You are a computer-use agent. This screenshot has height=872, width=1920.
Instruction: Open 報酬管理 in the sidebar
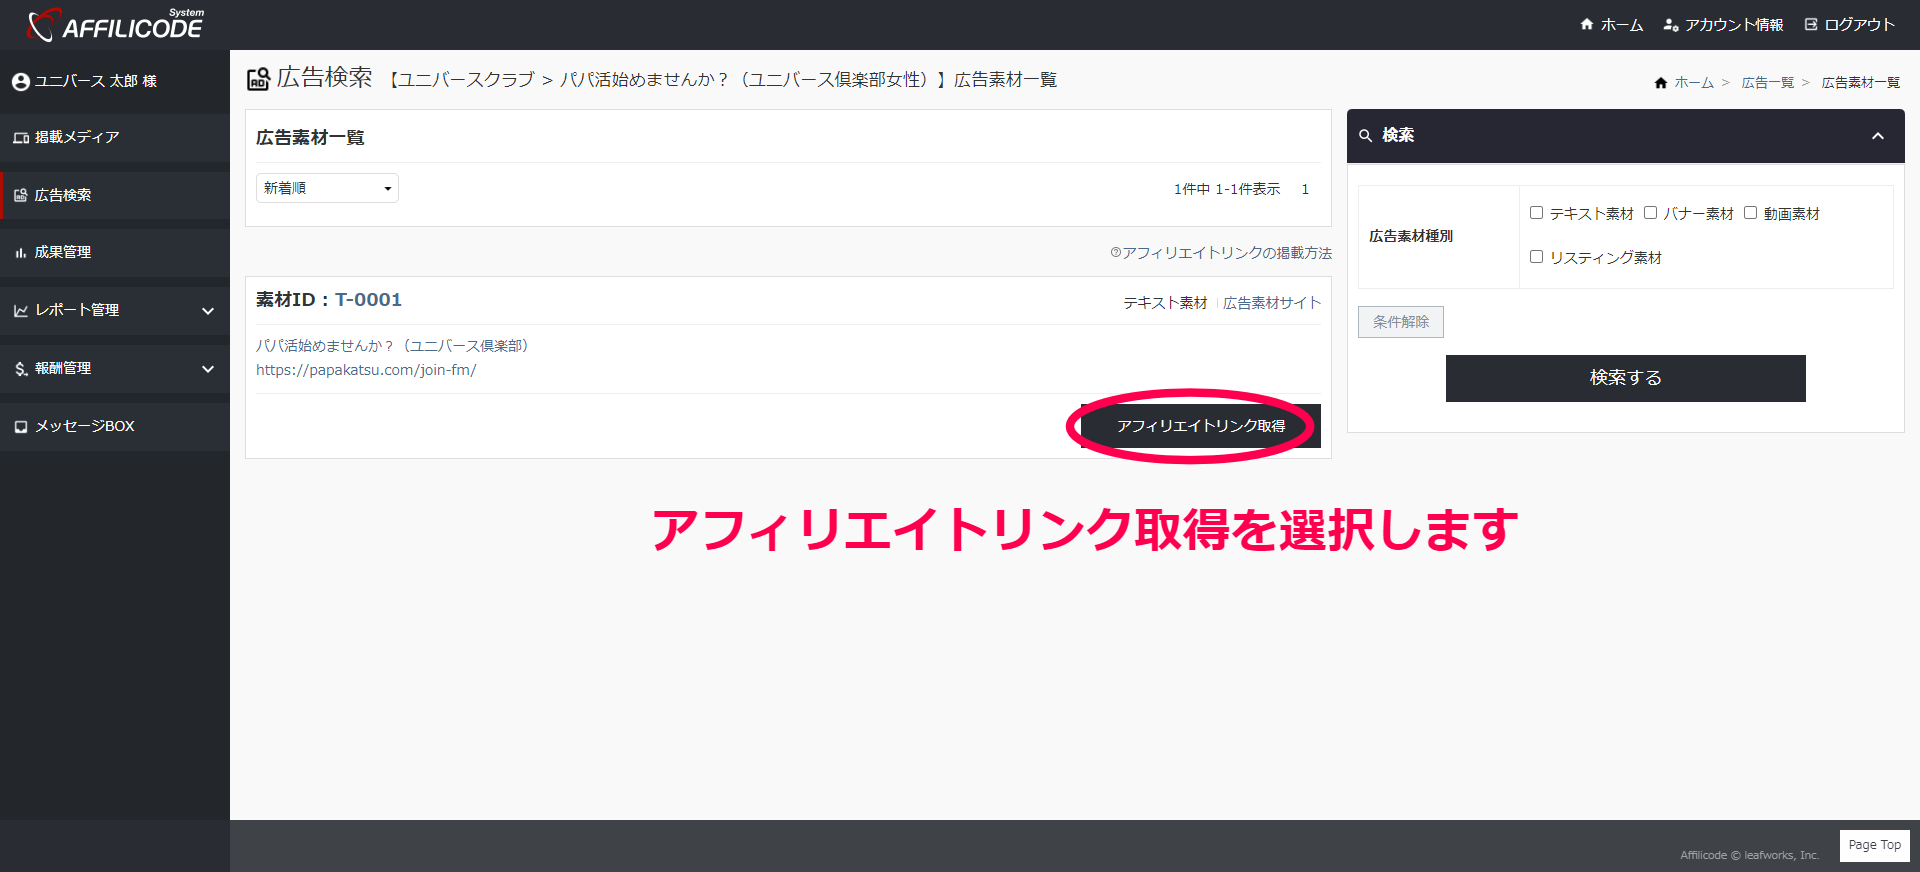pos(115,369)
